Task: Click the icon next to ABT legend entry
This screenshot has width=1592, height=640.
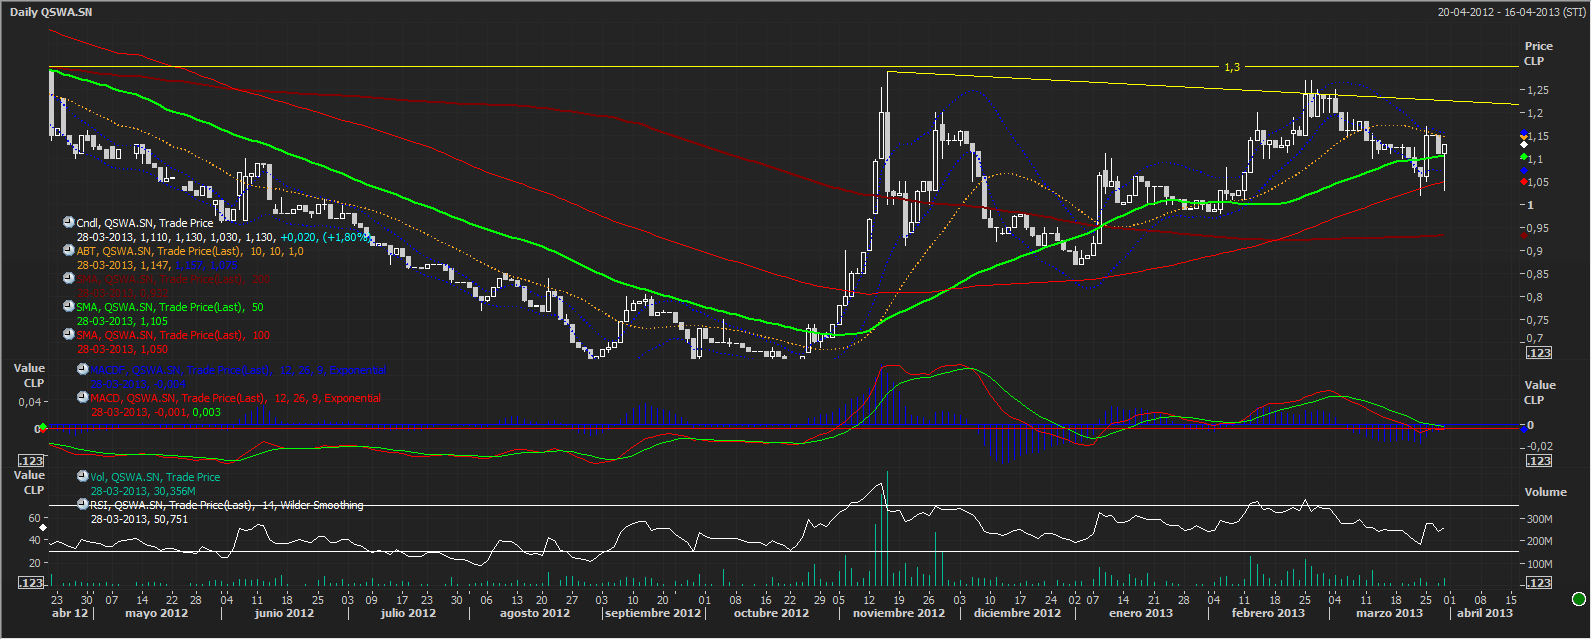Action: (x=69, y=251)
